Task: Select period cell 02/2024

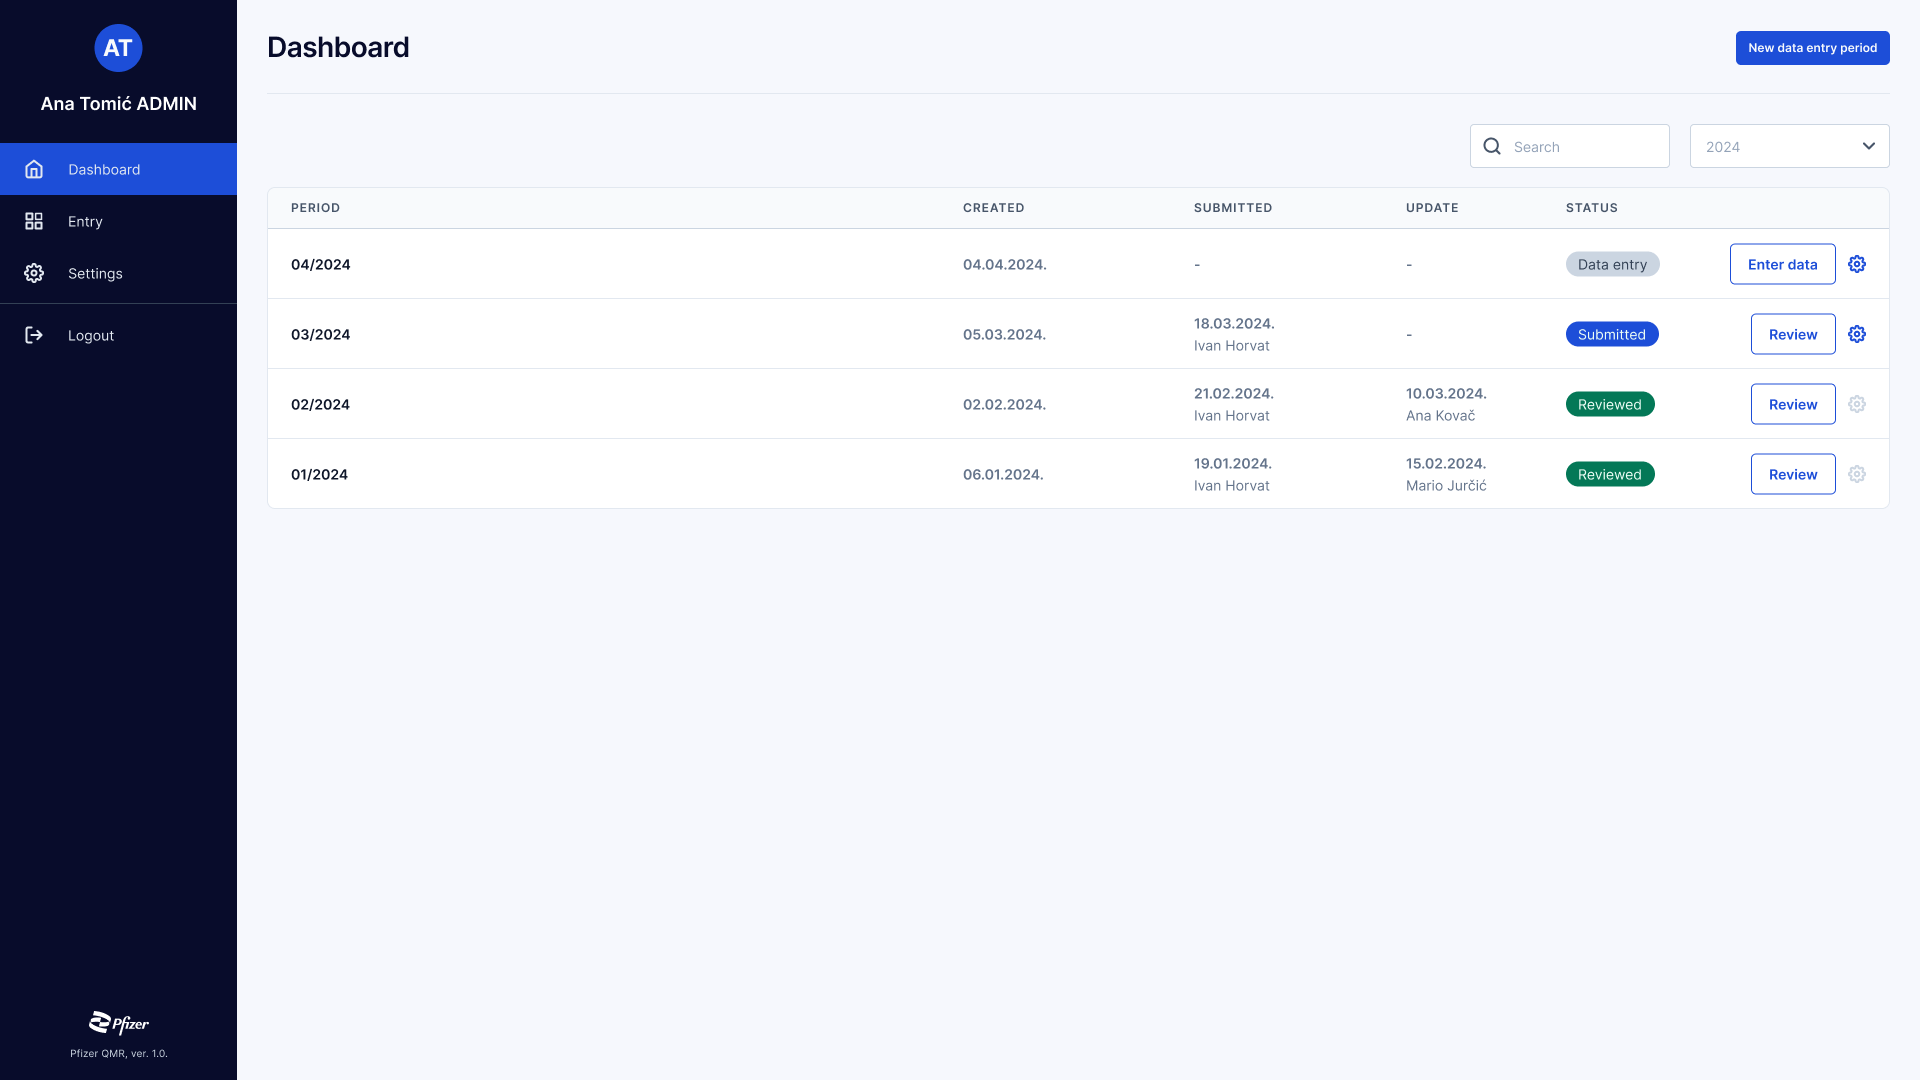Action: coord(320,404)
